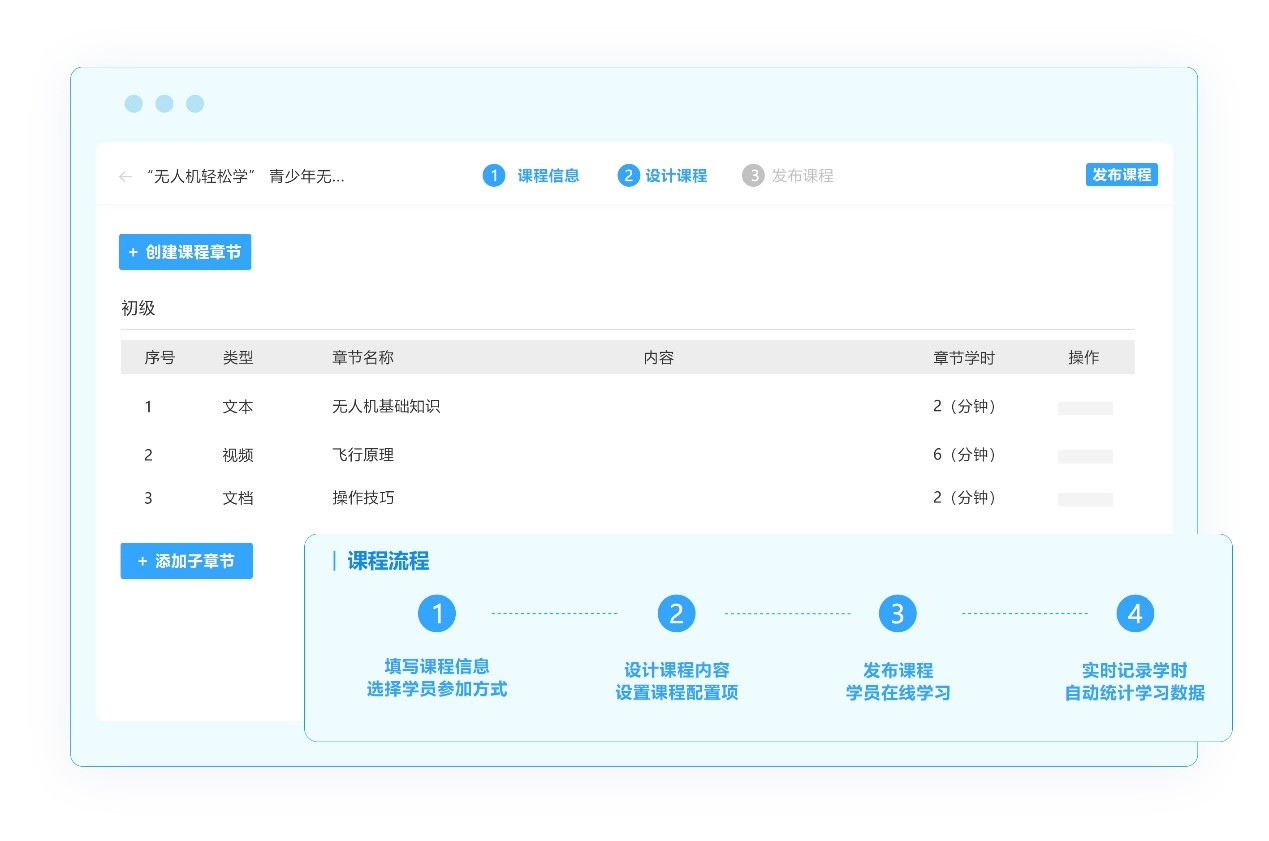Select the 操作技巧 document chapter

tap(363, 498)
